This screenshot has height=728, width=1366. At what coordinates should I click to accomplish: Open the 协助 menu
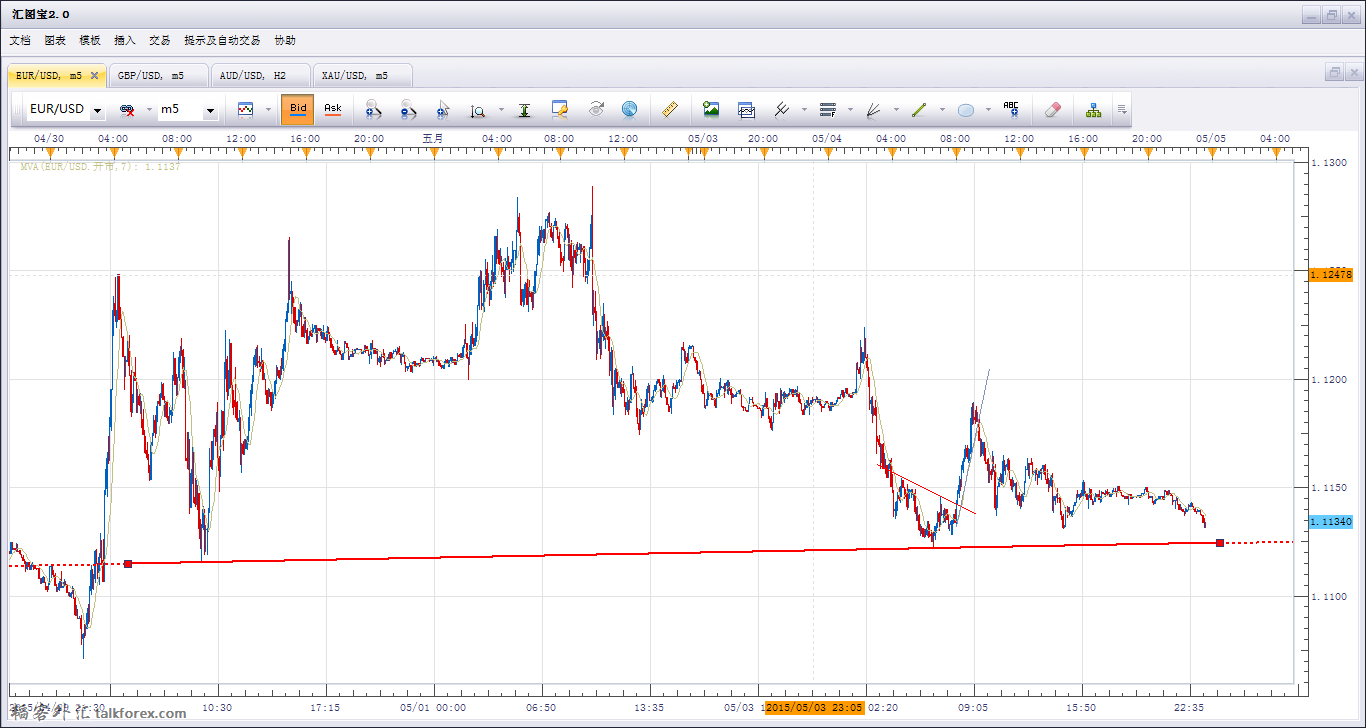285,40
